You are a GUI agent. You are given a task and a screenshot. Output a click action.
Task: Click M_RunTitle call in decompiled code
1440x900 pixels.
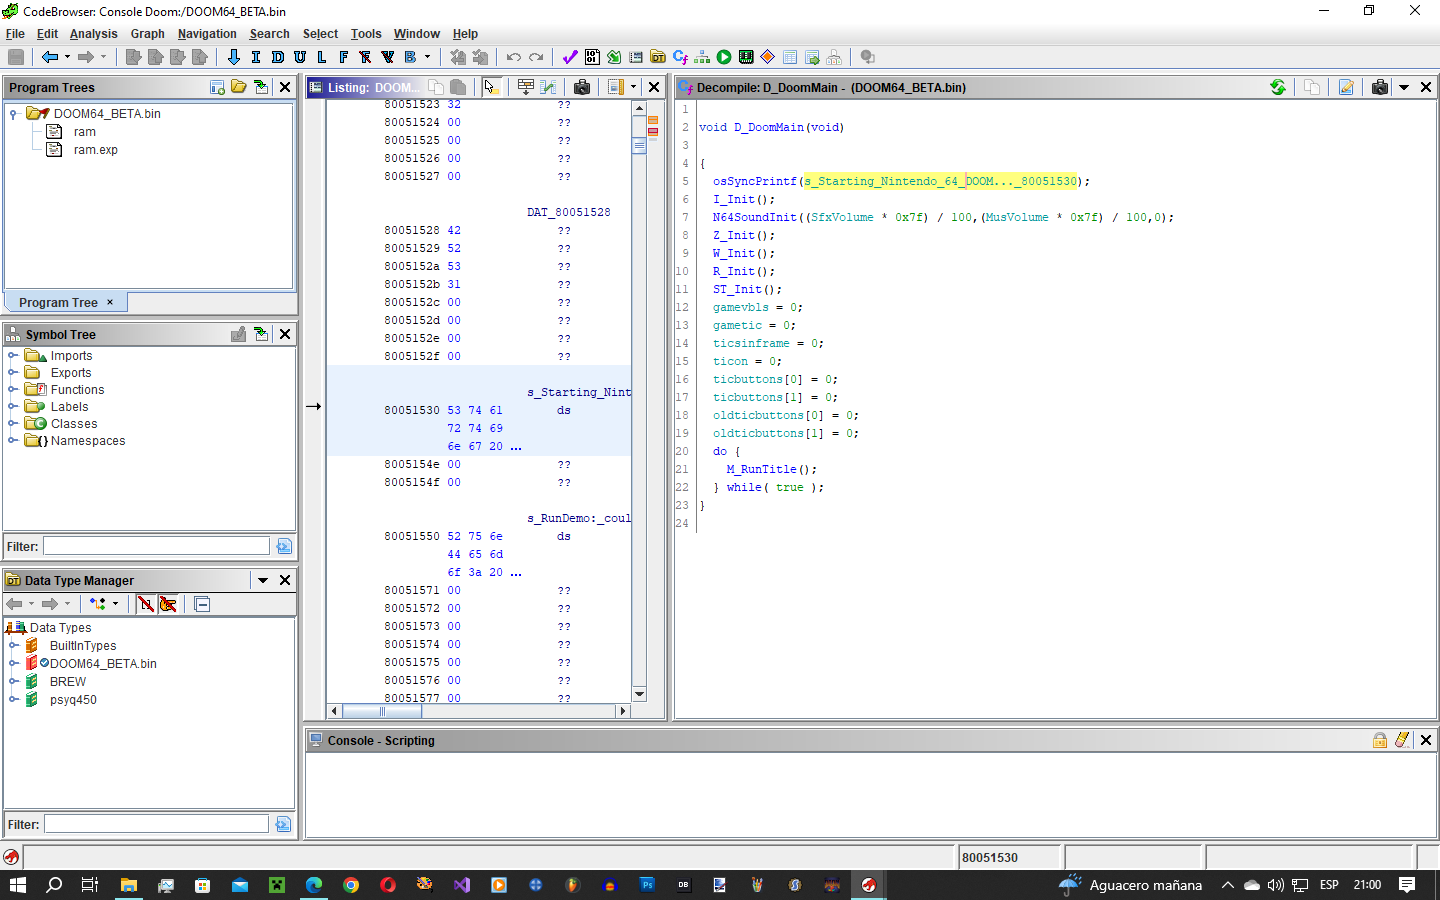pyautogui.click(x=761, y=469)
